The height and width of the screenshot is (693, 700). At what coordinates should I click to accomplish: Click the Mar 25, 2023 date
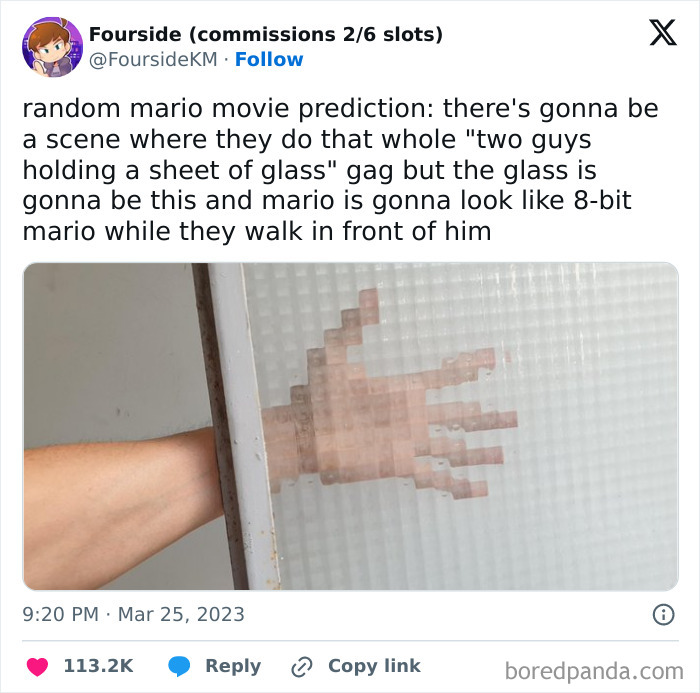pyautogui.click(x=181, y=614)
